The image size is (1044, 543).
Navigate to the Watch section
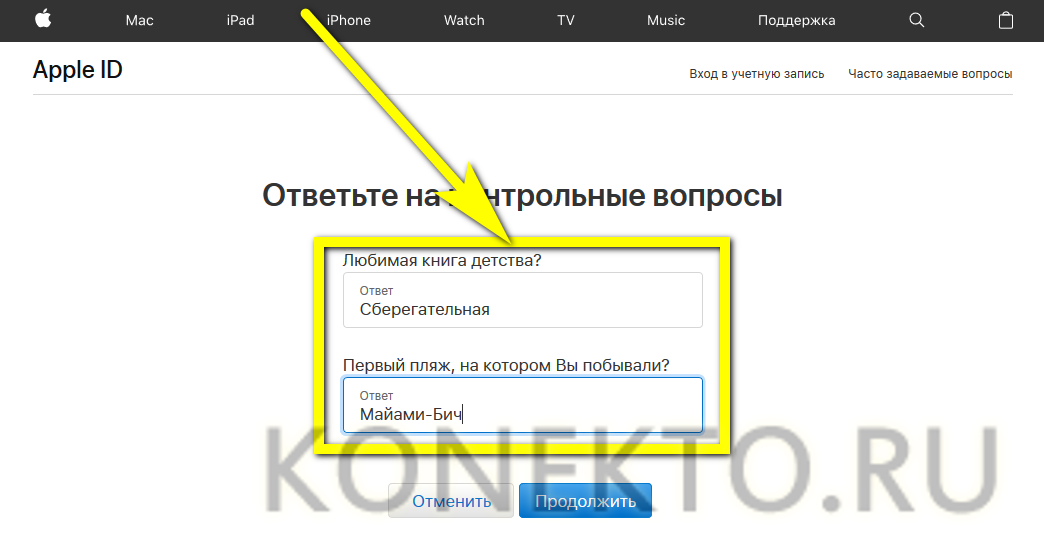(x=464, y=20)
